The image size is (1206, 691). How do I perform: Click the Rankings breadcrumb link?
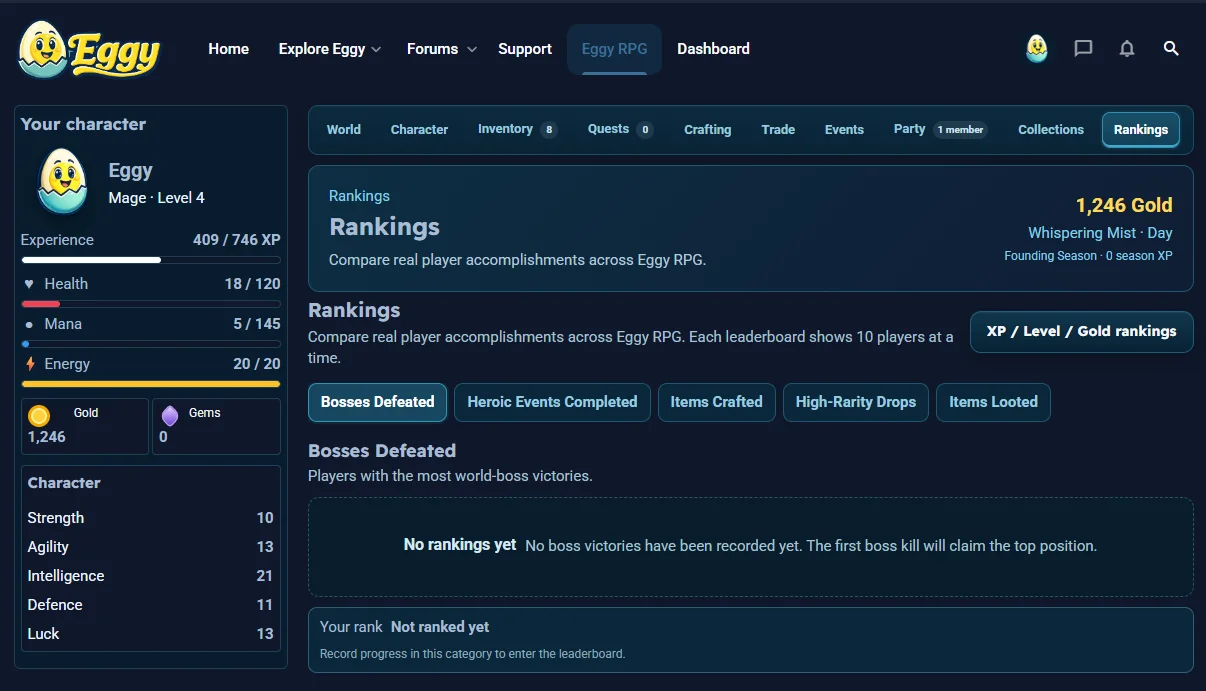(x=359, y=196)
